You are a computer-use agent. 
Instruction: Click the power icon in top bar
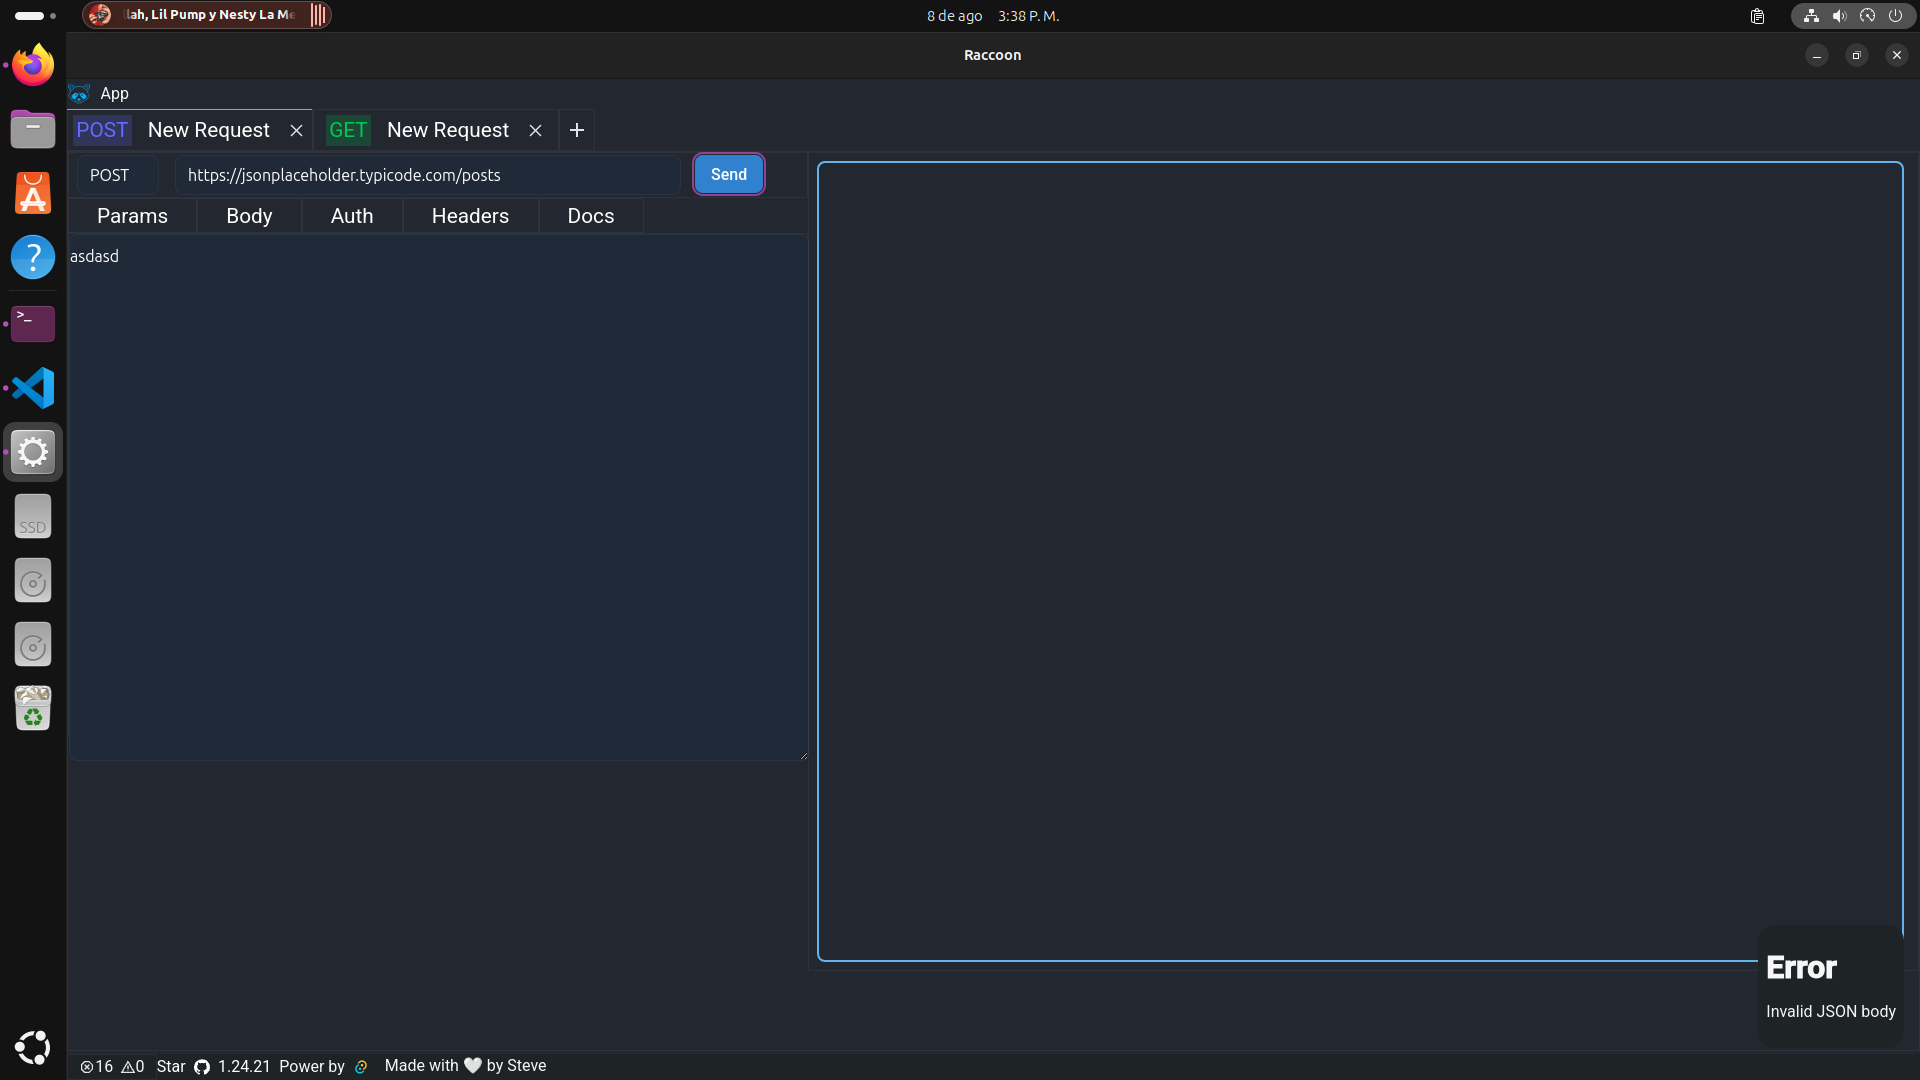(x=1895, y=16)
